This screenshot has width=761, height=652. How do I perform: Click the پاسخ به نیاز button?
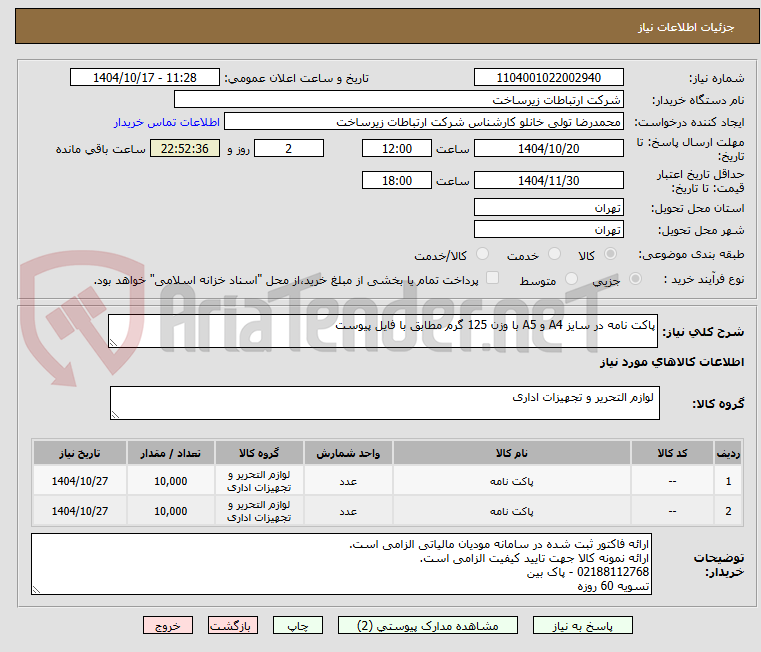tap(582, 625)
